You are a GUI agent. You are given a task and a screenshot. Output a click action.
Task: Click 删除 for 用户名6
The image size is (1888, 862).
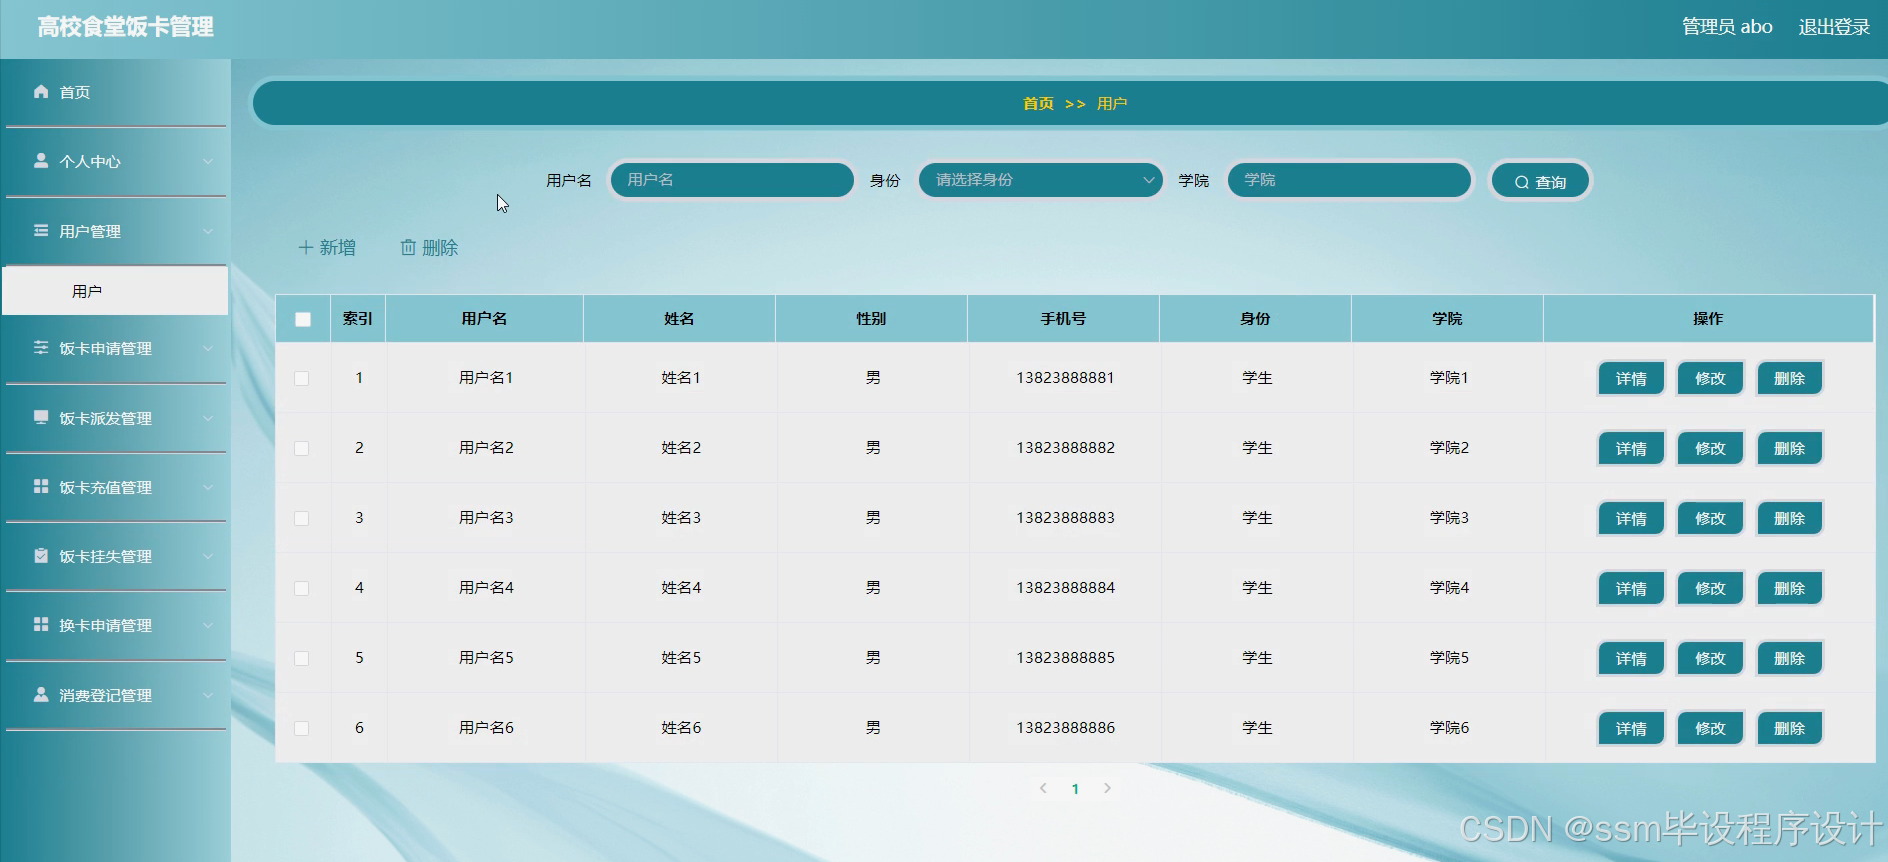coord(1789,728)
